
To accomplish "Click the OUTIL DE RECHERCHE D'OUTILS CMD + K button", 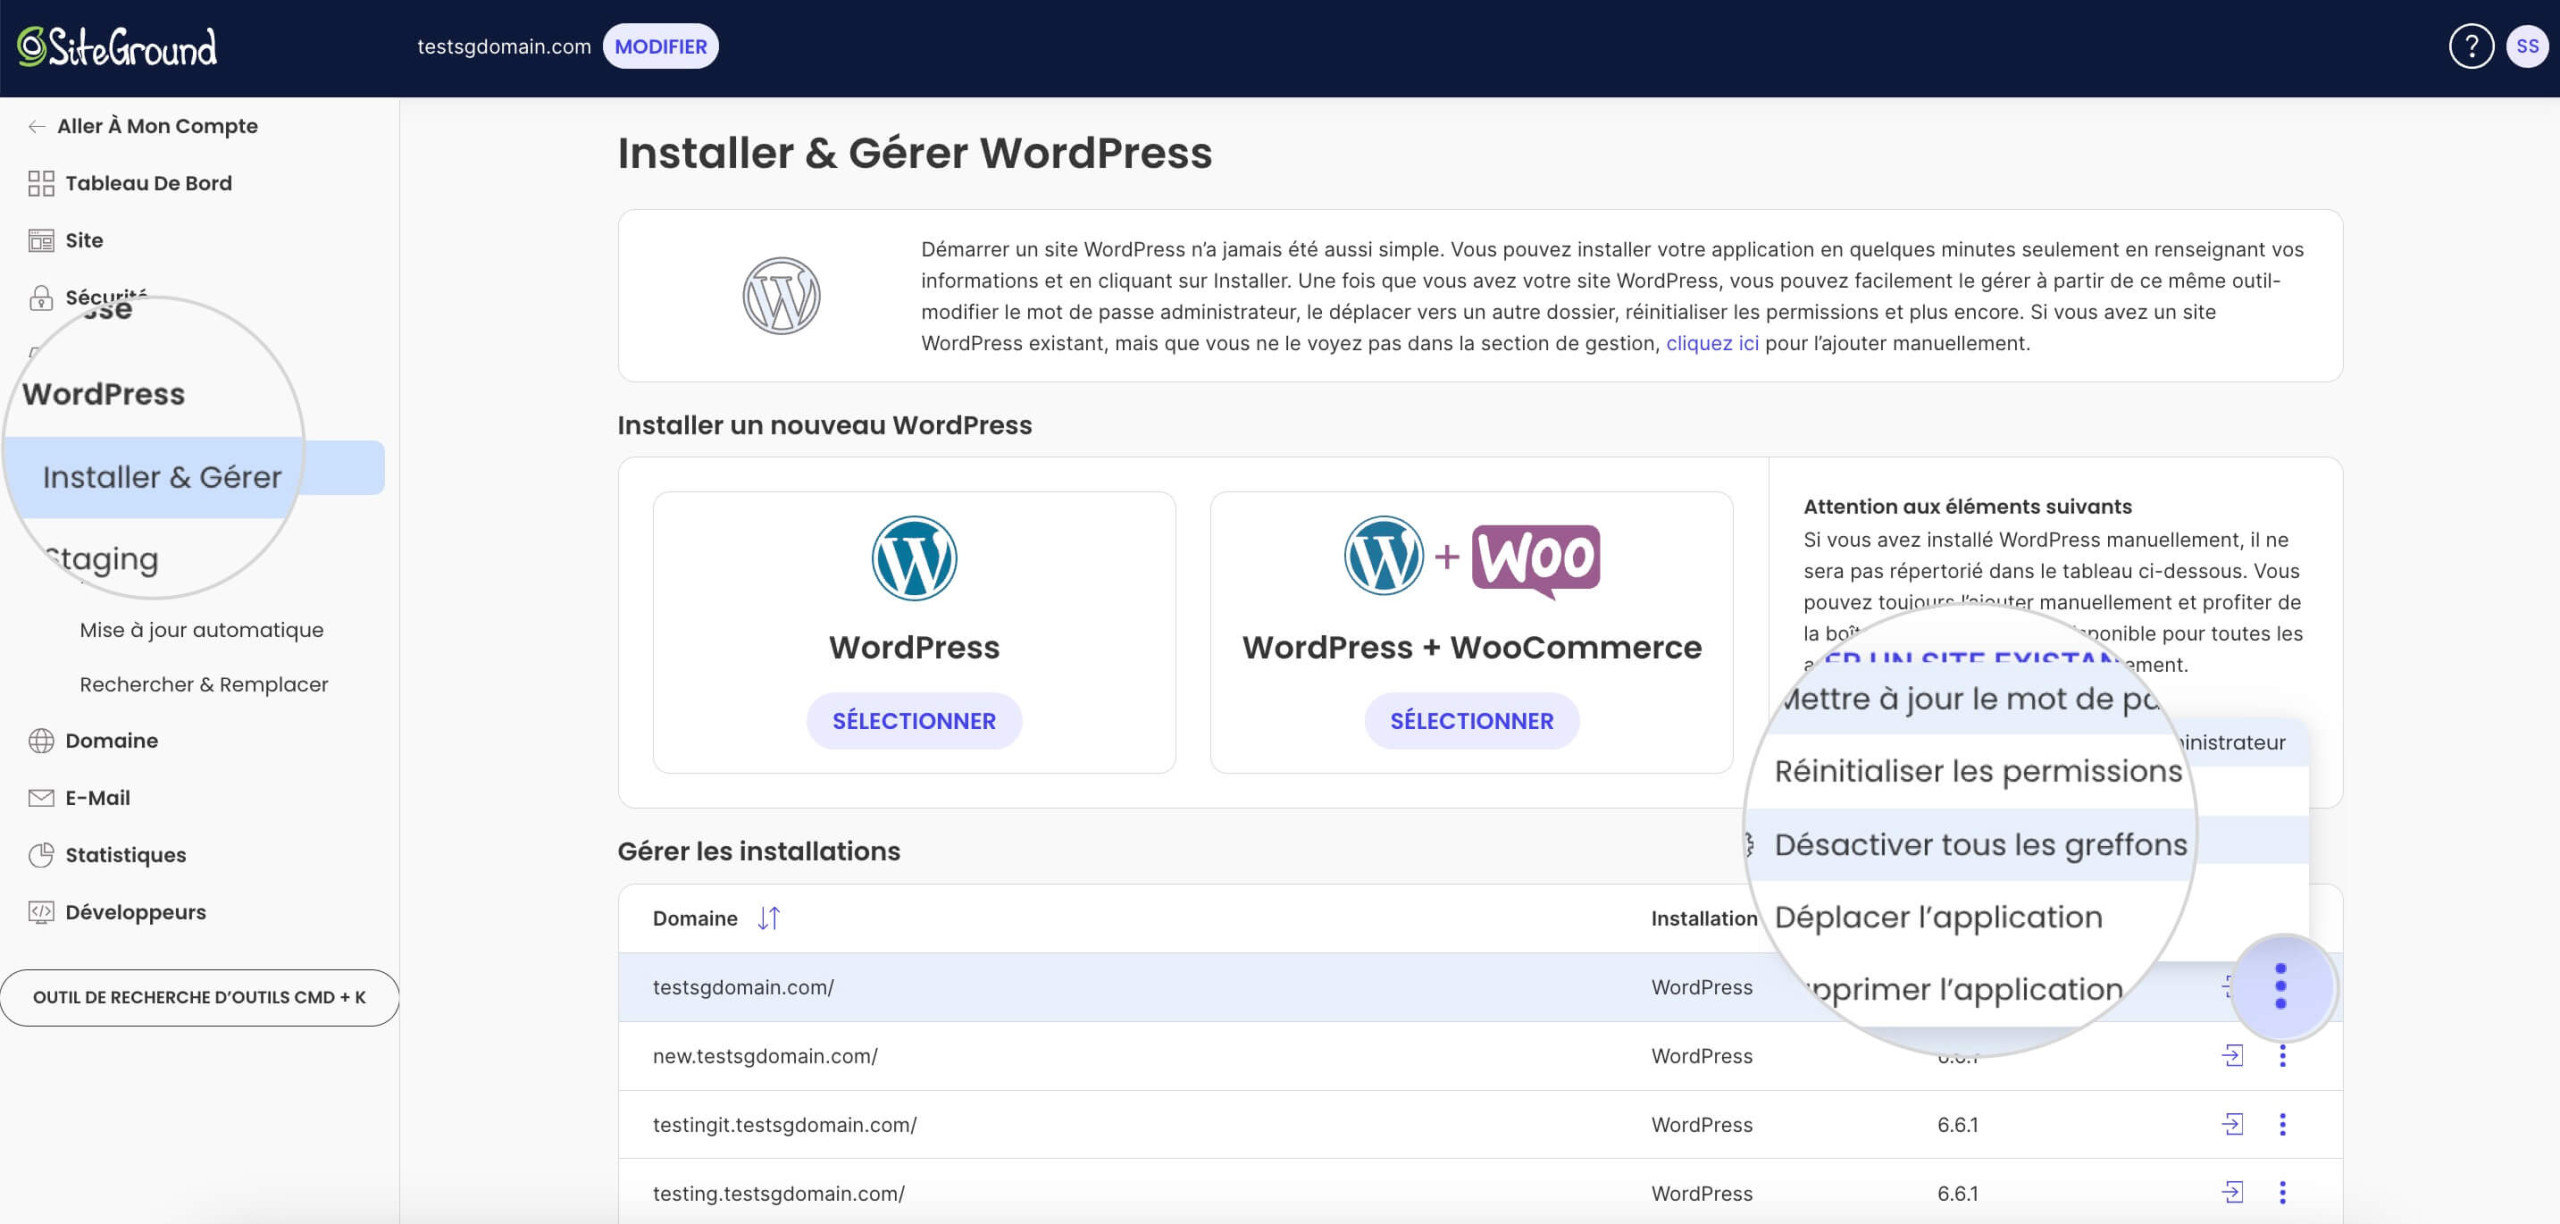I will [x=199, y=997].
